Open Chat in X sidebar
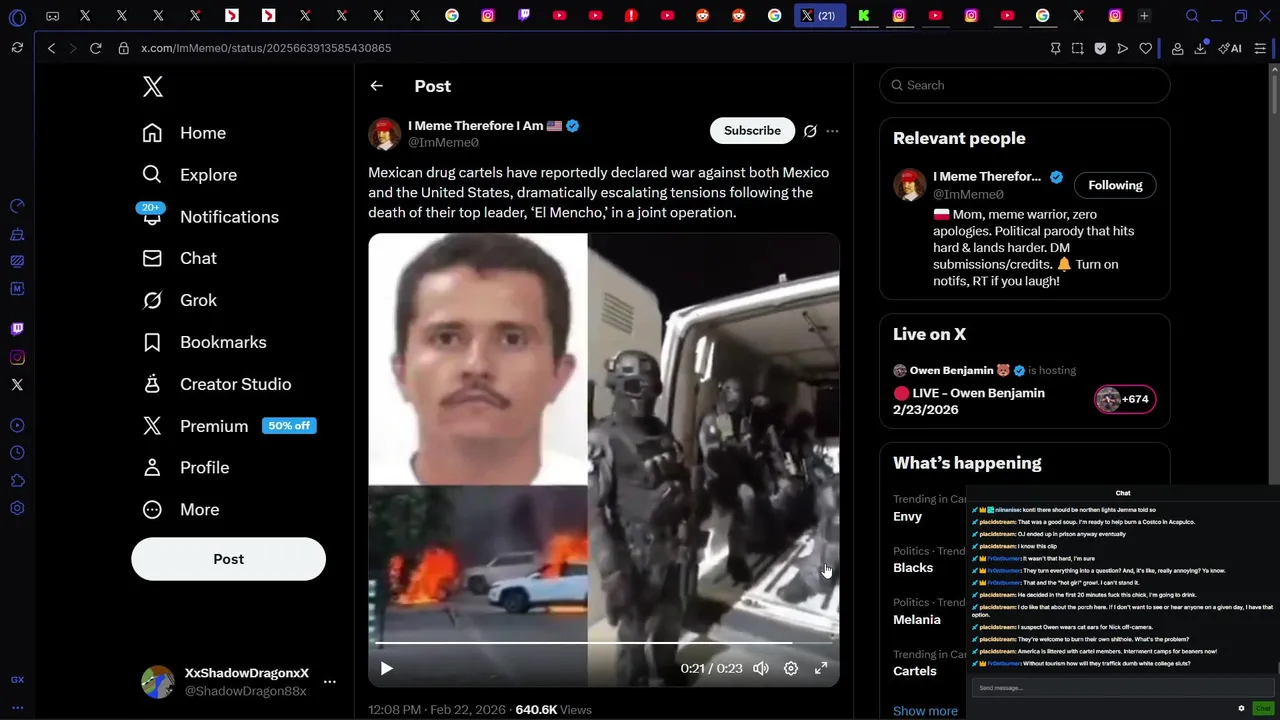The image size is (1280, 720). (180, 258)
